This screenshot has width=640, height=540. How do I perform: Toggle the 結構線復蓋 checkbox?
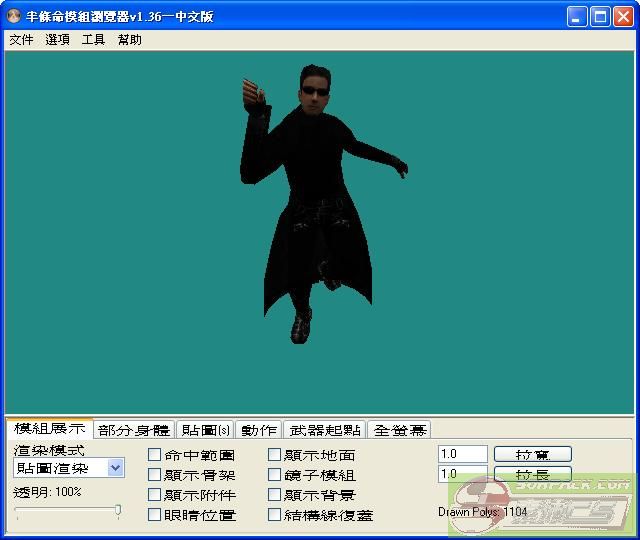[x=275, y=515]
